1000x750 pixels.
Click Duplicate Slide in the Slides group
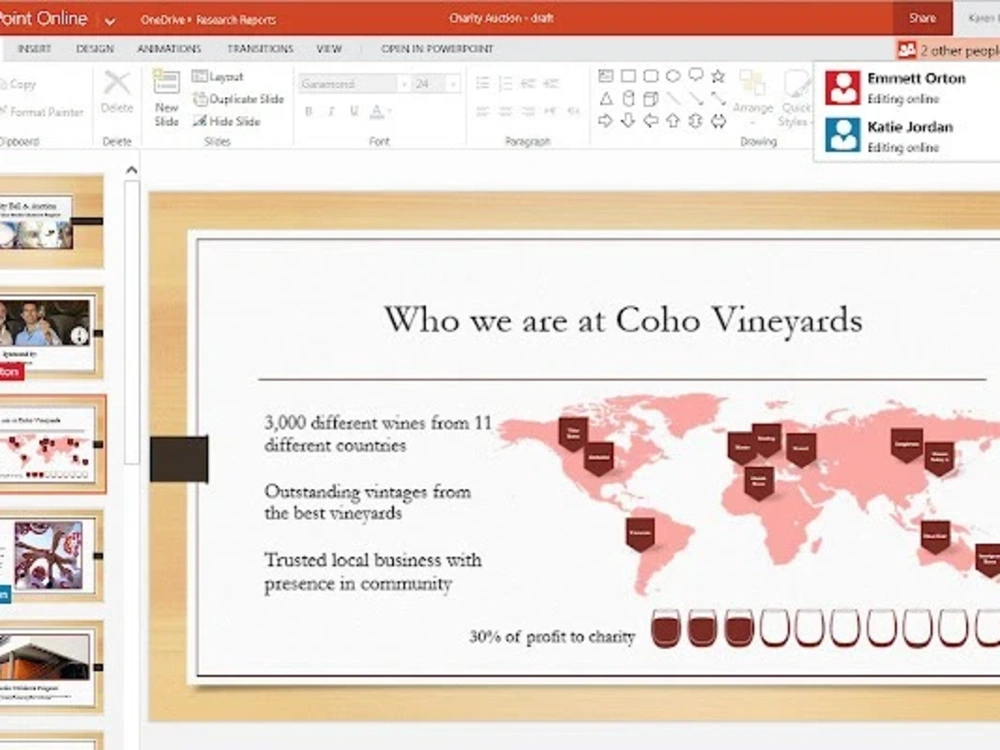(239, 99)
